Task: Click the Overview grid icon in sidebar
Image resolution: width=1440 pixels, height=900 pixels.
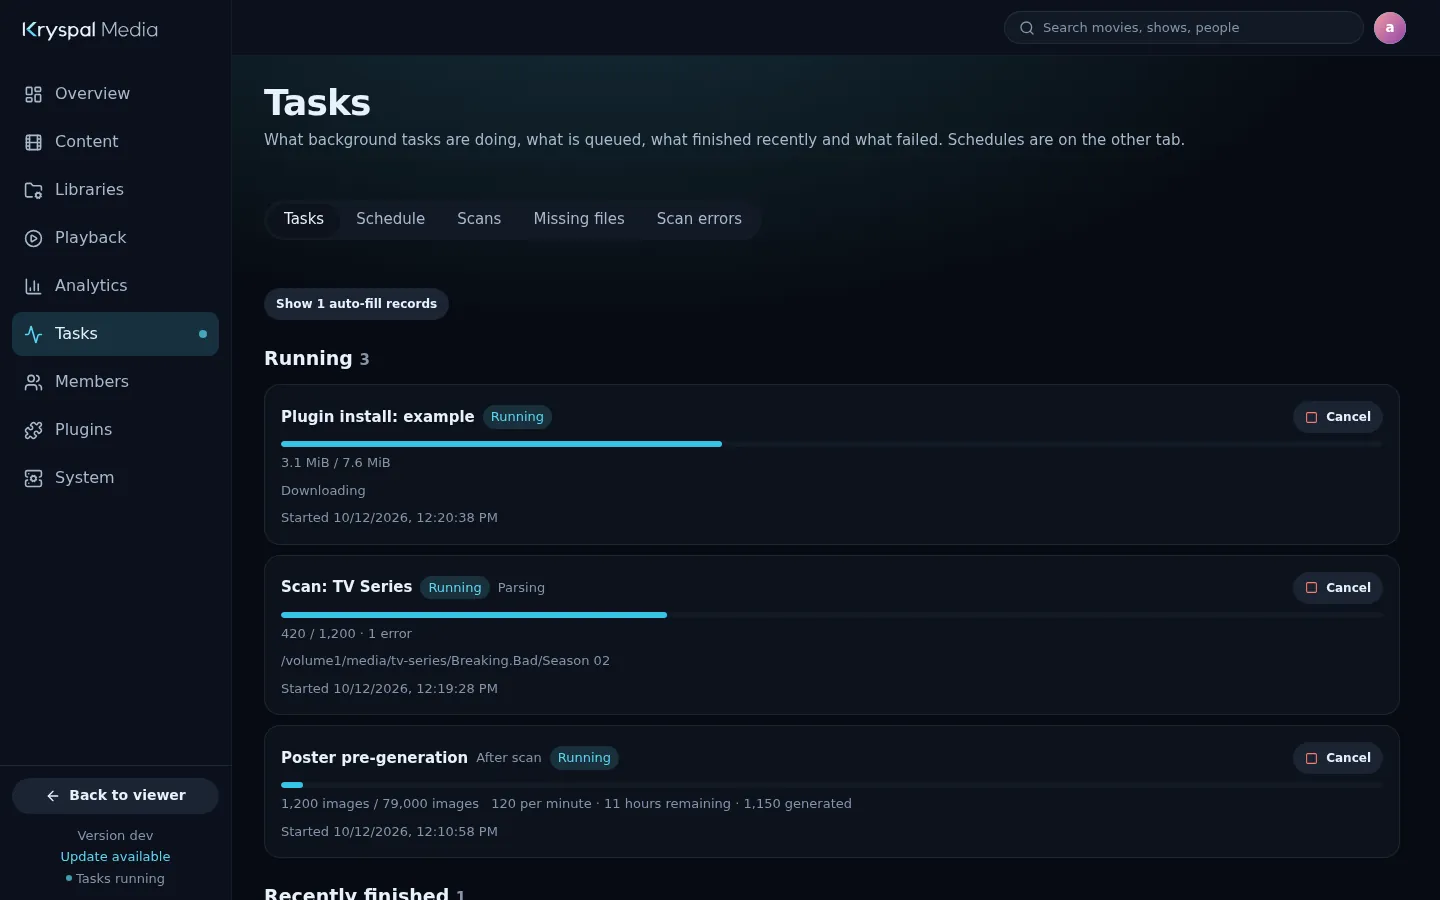Action: [33, 94]
